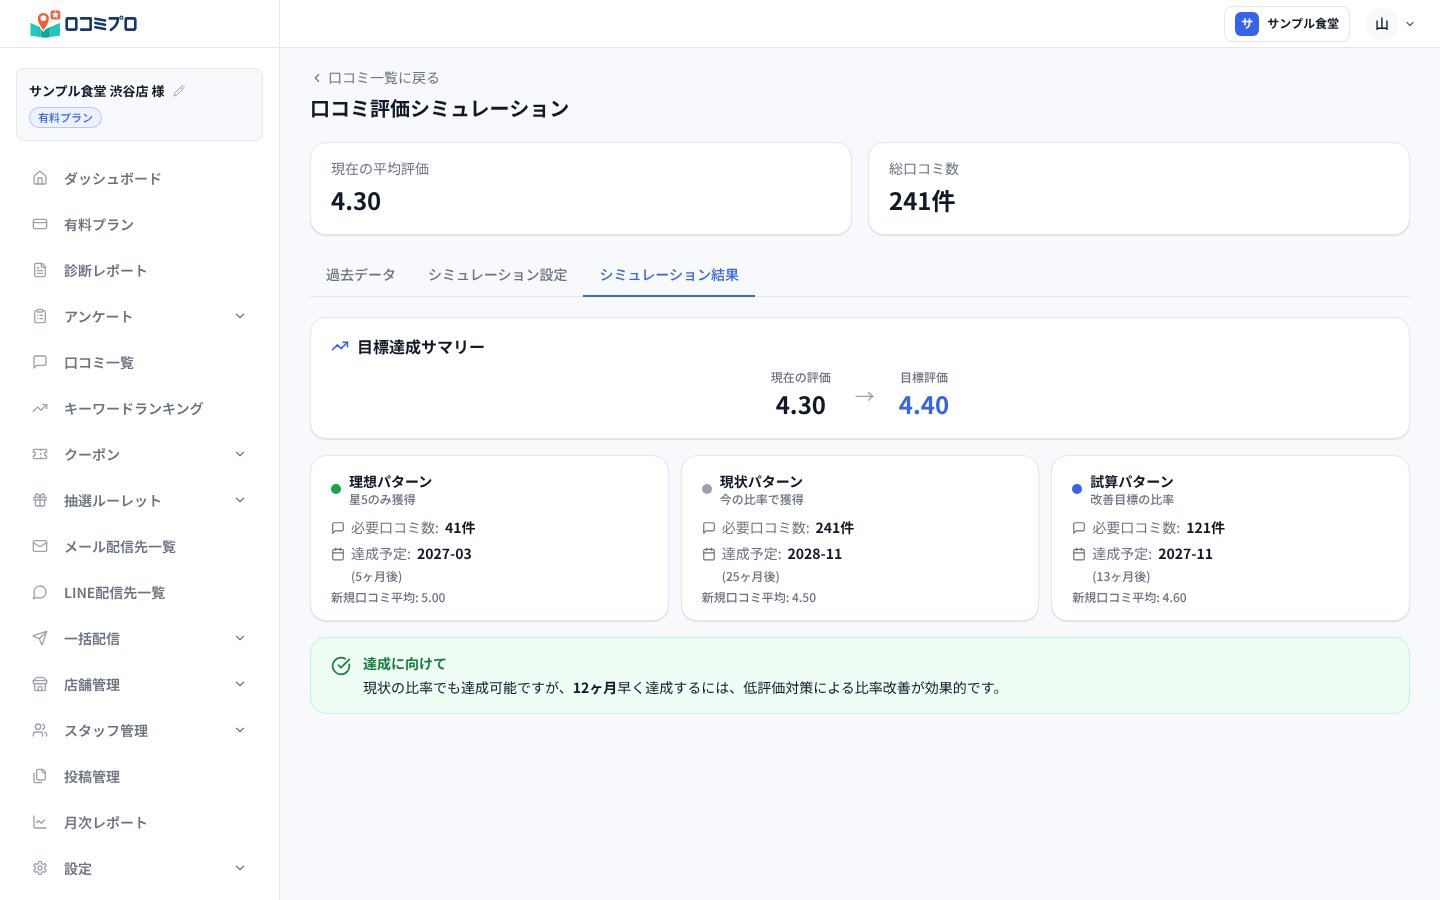Expand the 店舗管理 submenu chevron
The image size is (1440, 900).
(x=240, y=684)
